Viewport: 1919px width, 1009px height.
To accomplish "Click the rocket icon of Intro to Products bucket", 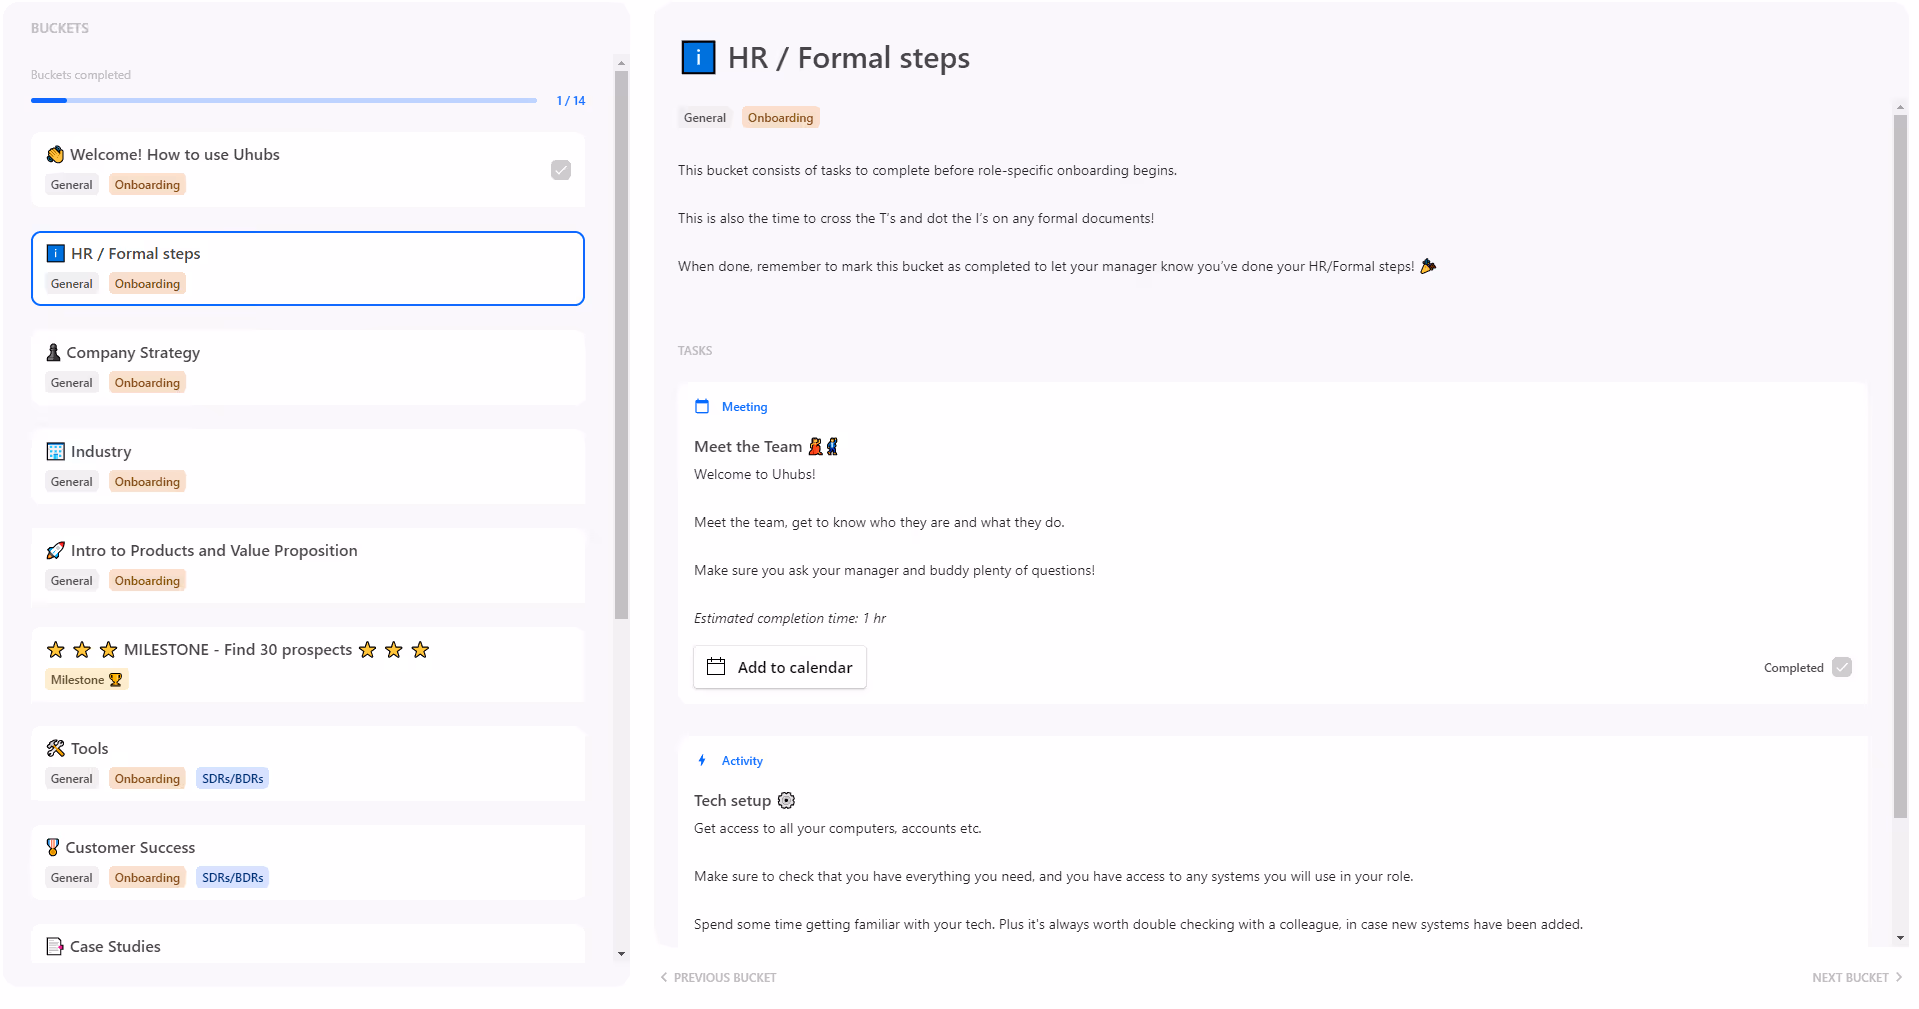I will click(56, 550).
